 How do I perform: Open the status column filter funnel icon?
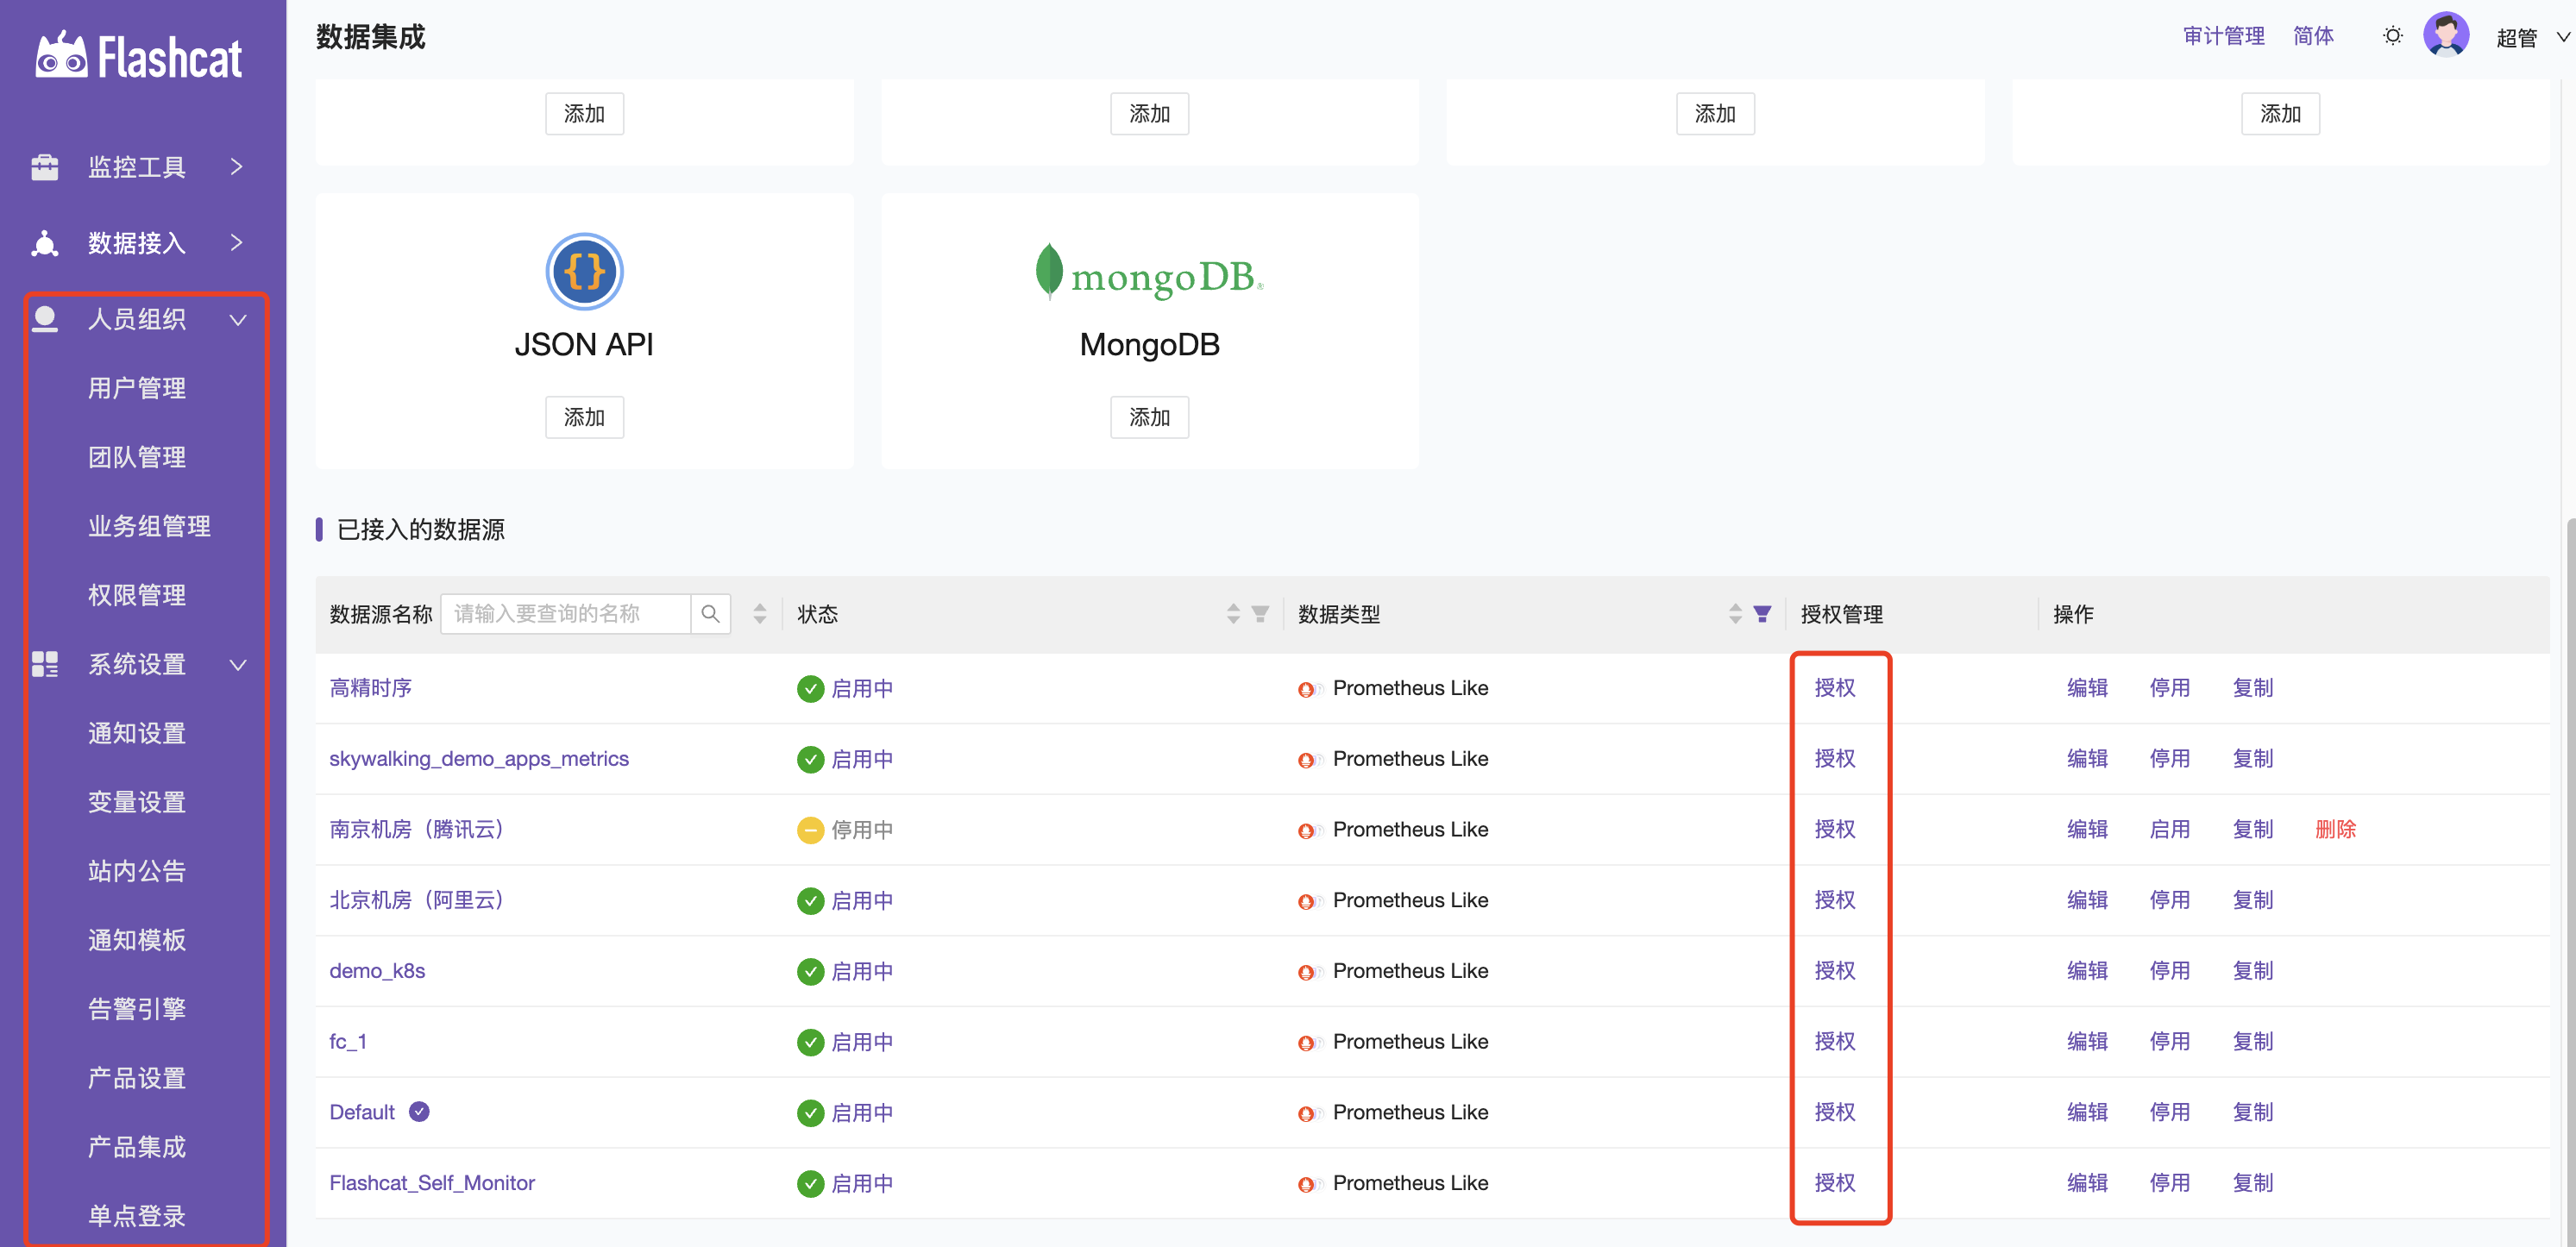(x=1260, y=614)
